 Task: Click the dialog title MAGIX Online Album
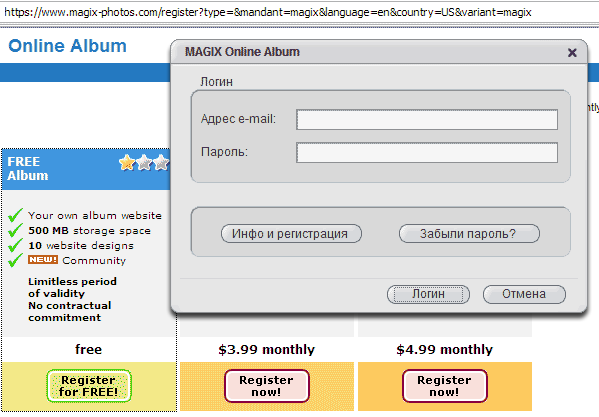[242, 52]
